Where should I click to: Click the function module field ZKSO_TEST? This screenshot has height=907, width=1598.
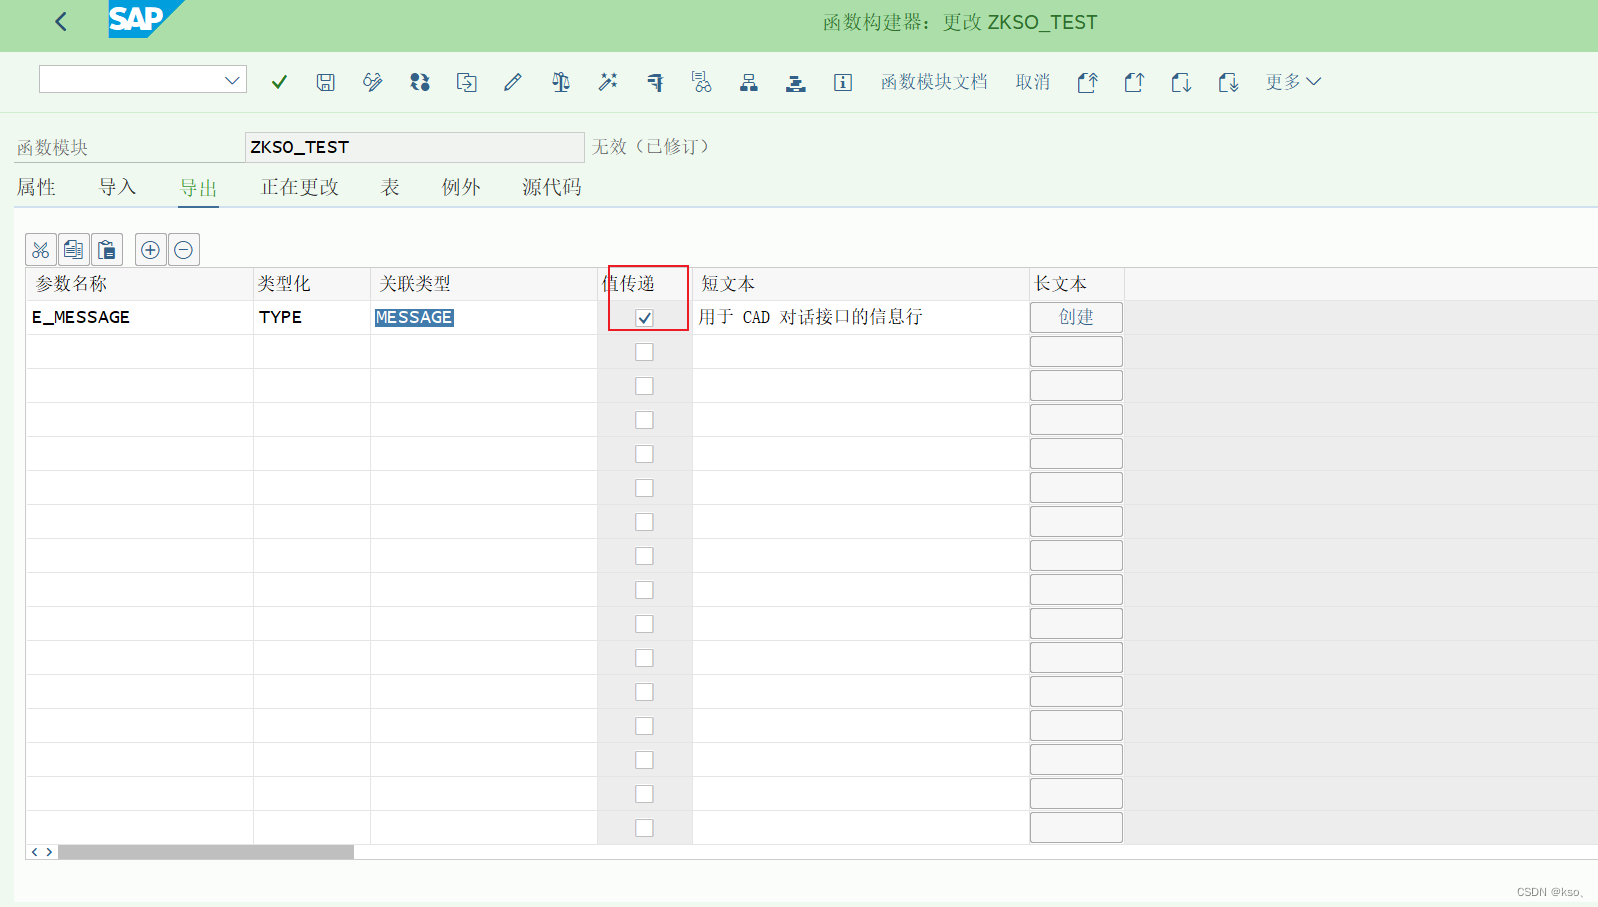coord(414,147)
